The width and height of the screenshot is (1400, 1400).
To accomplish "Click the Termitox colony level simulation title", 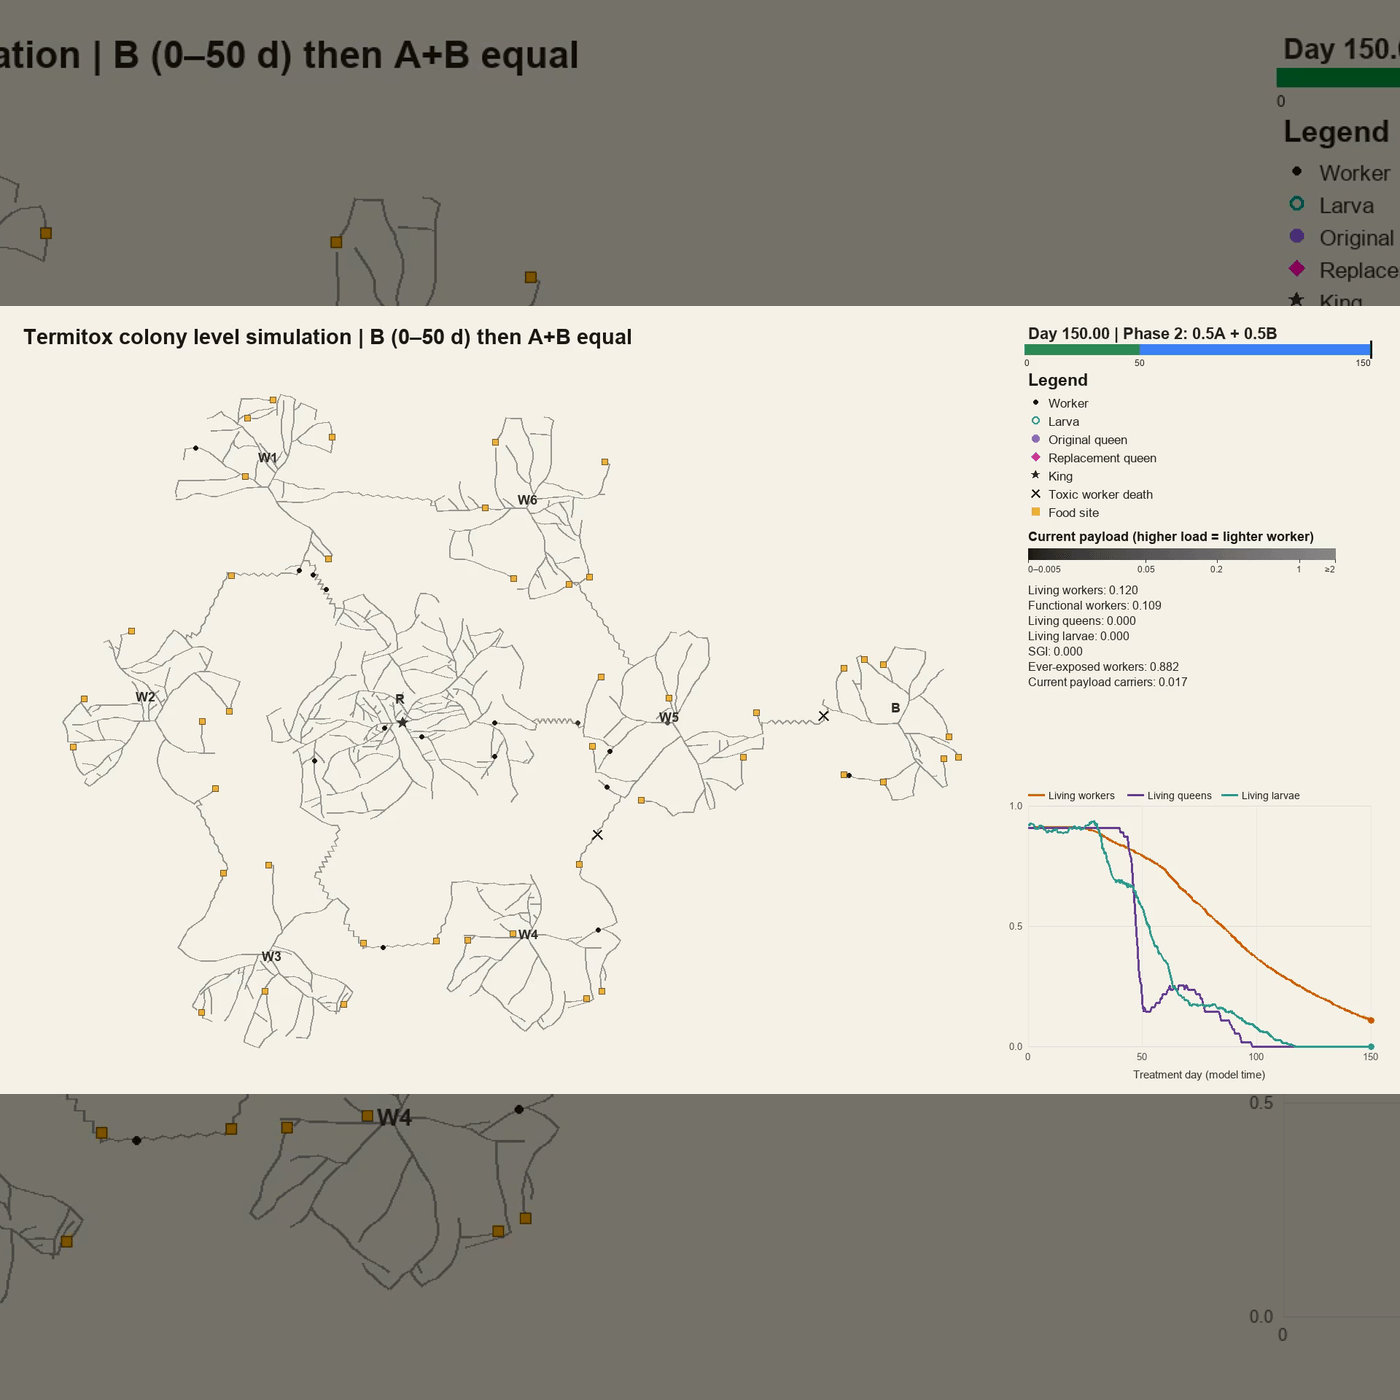I will [x=327, y=337].
